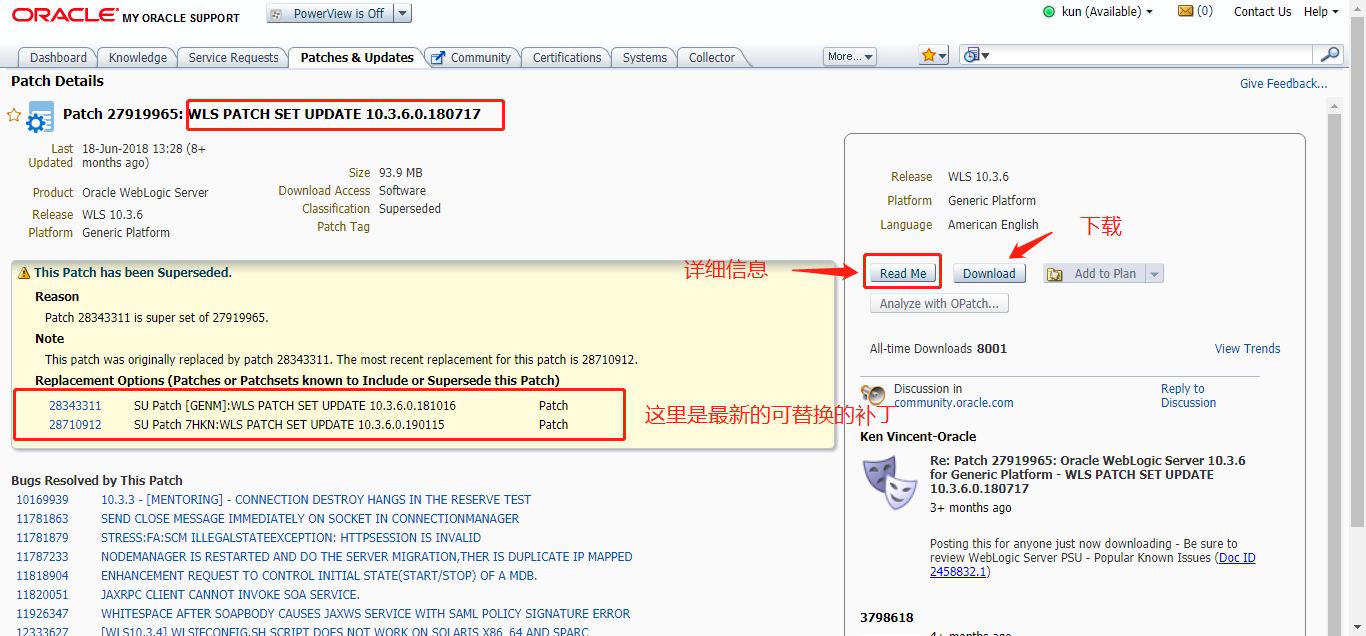1366x636 pixels.
Task: Click the message count (0) text
Action: click(x=1205, y=12)
